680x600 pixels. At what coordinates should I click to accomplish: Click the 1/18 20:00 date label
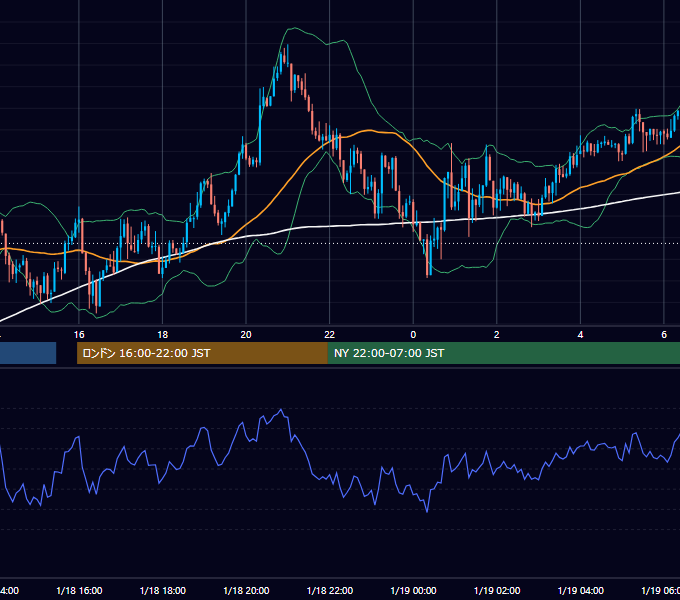(246, 591)
